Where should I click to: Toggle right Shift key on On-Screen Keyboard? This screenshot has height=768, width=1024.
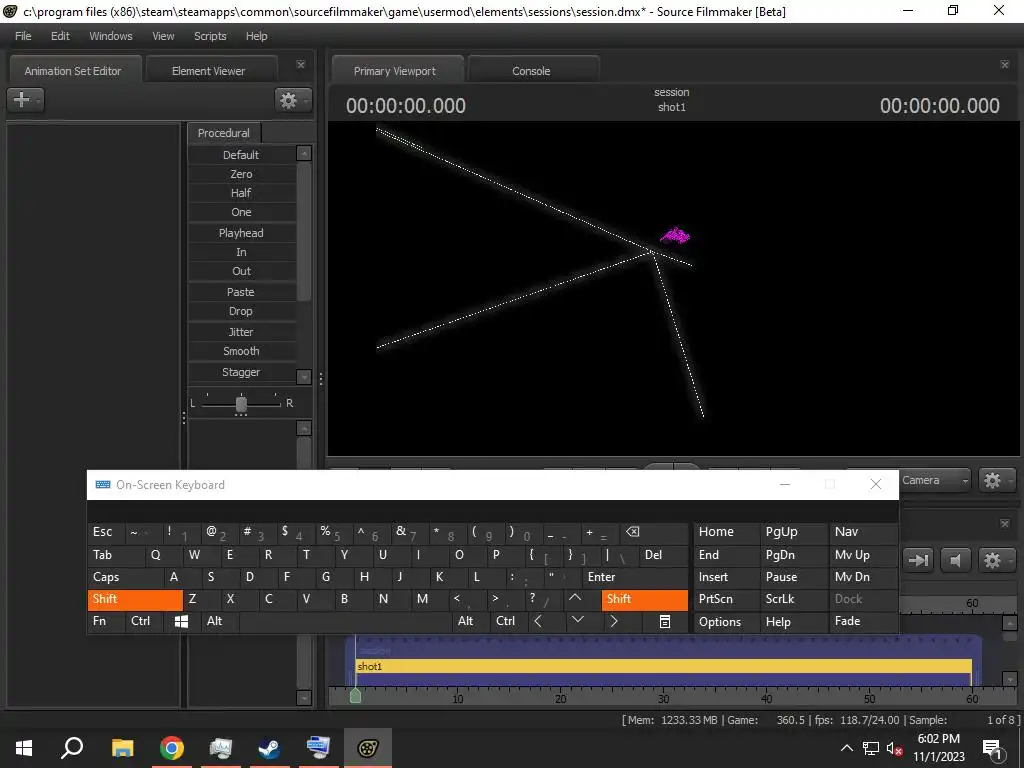(x=645, y=600)
